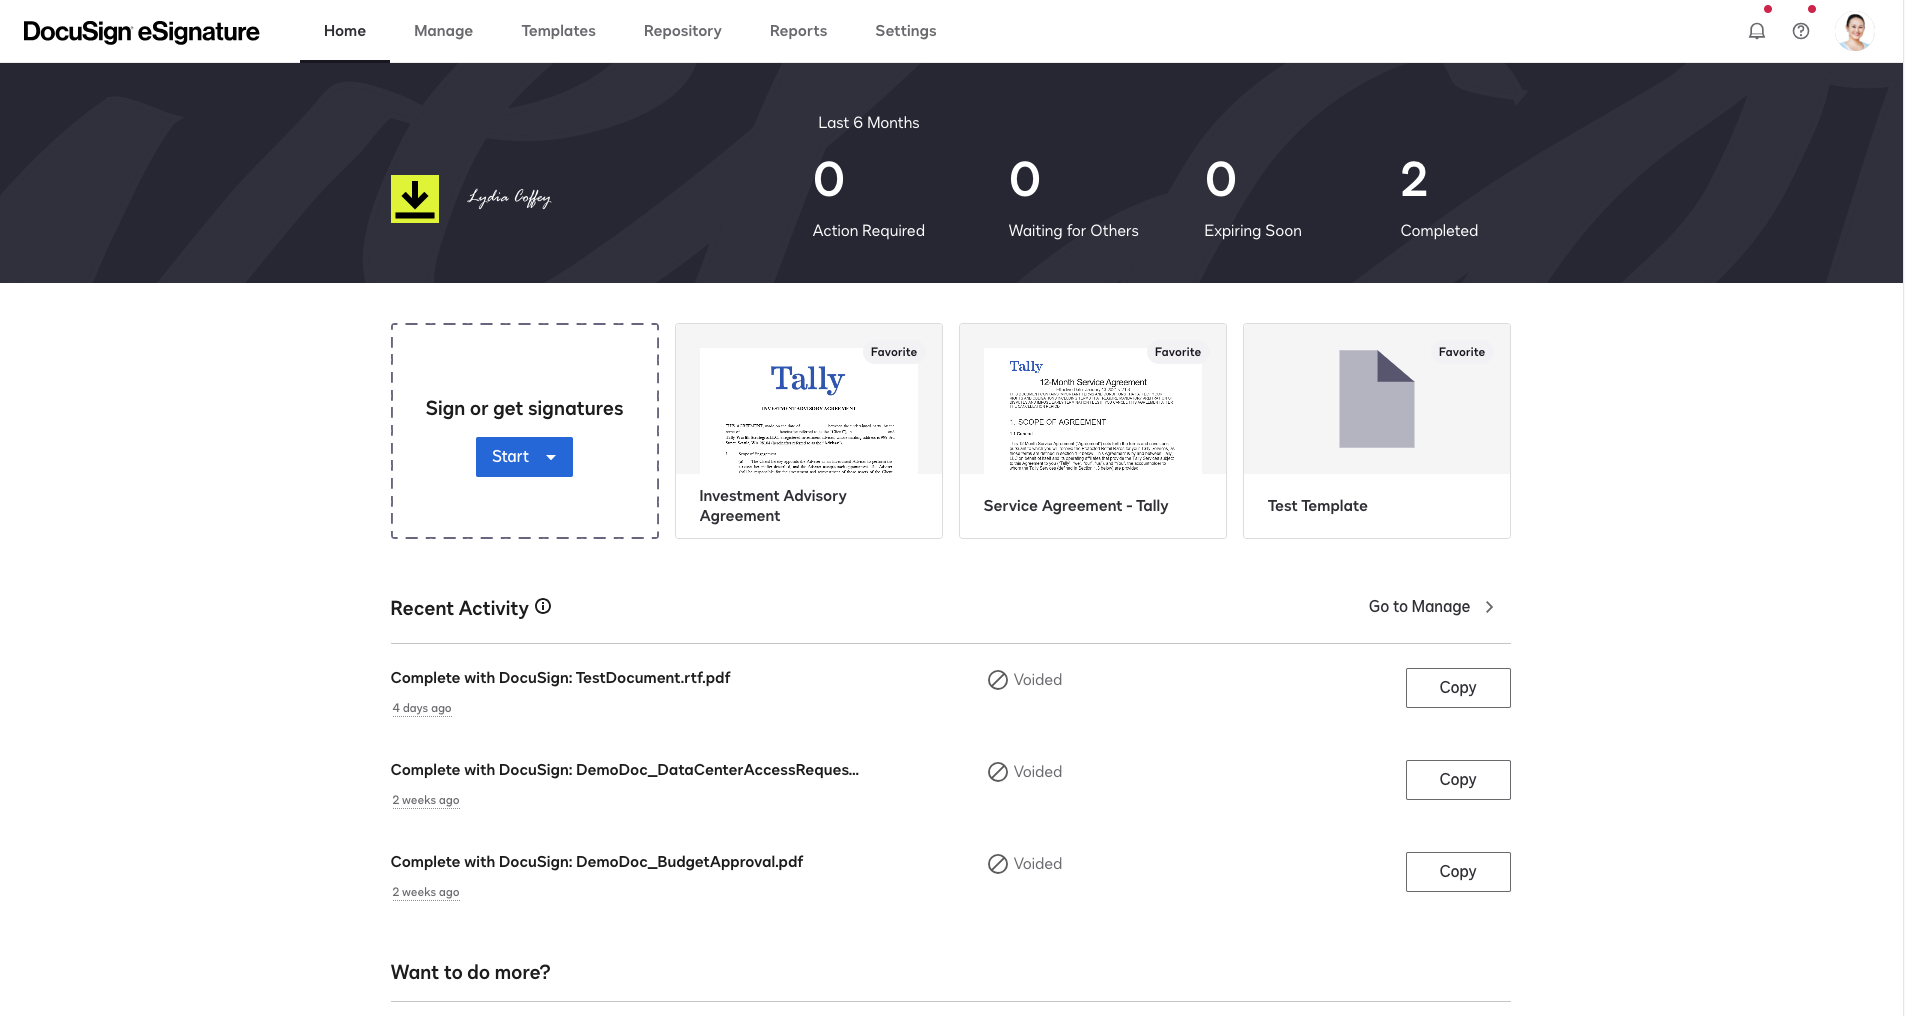
Task: Click the Test Template document icon
Action: coord(1376,399)
